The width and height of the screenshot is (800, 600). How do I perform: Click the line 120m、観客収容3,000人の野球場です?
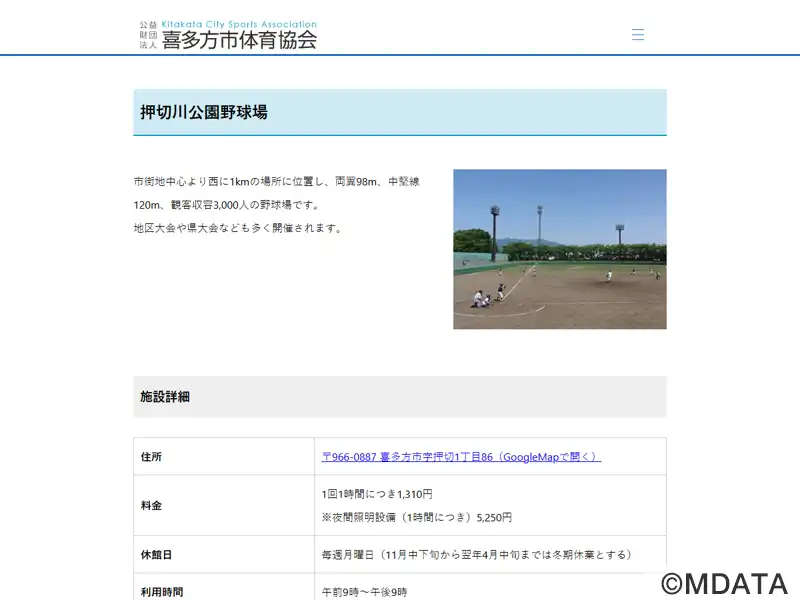(x=228, y=205)
